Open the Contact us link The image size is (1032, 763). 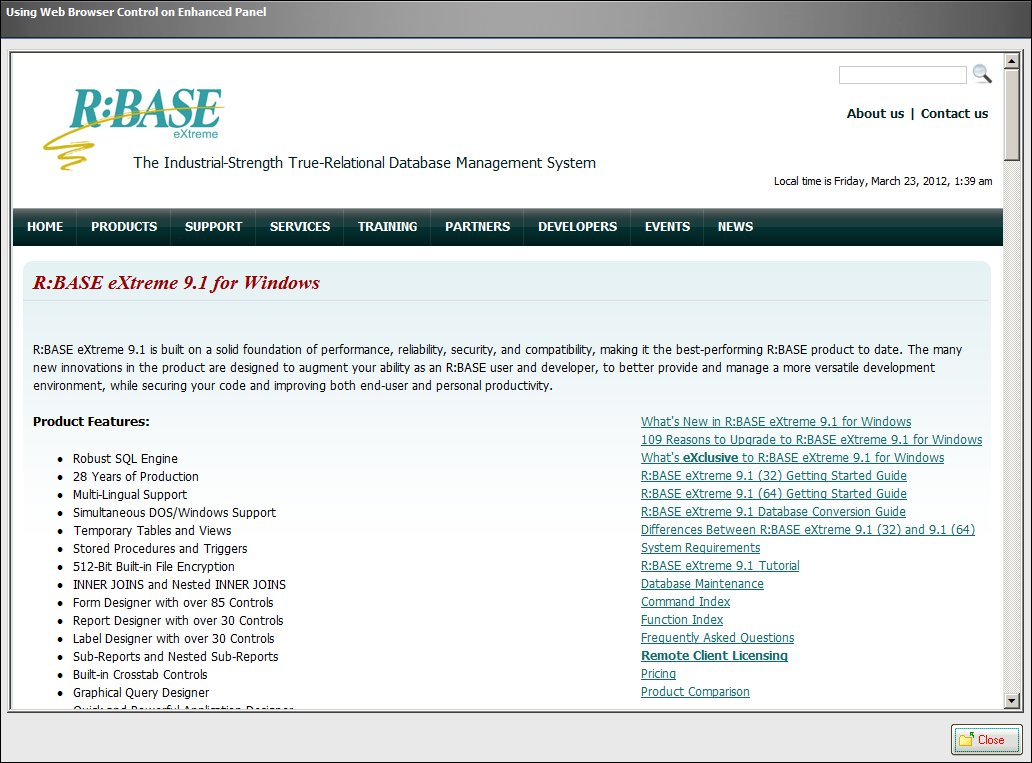tap(954, 114)
